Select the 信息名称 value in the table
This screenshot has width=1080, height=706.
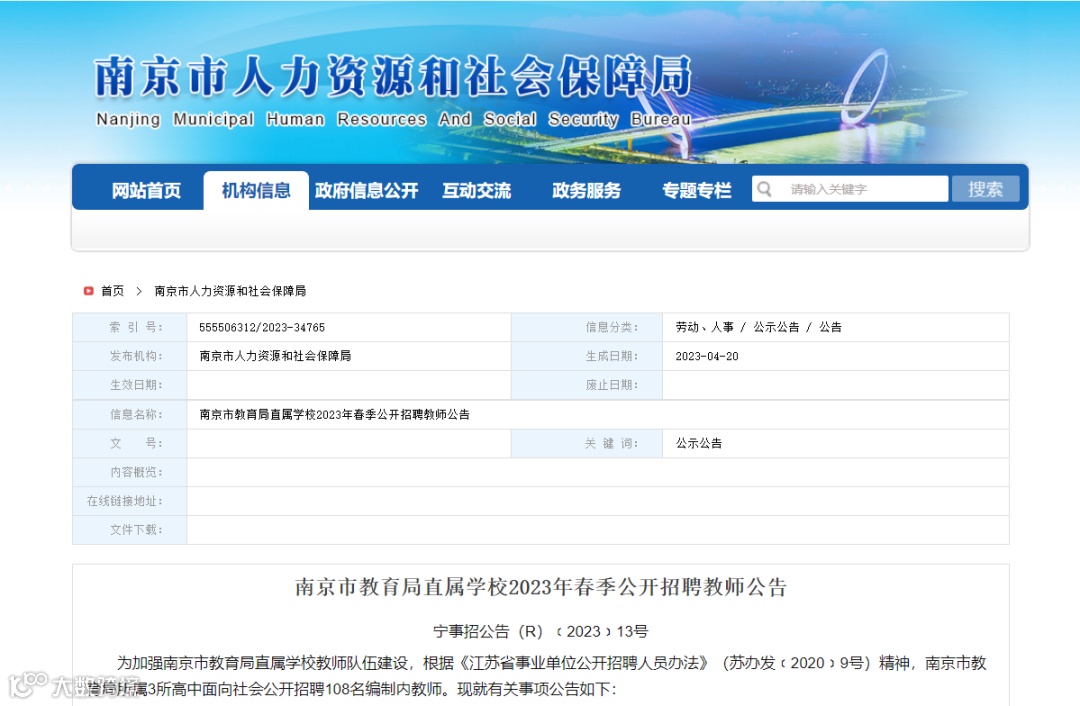[334, 415]
